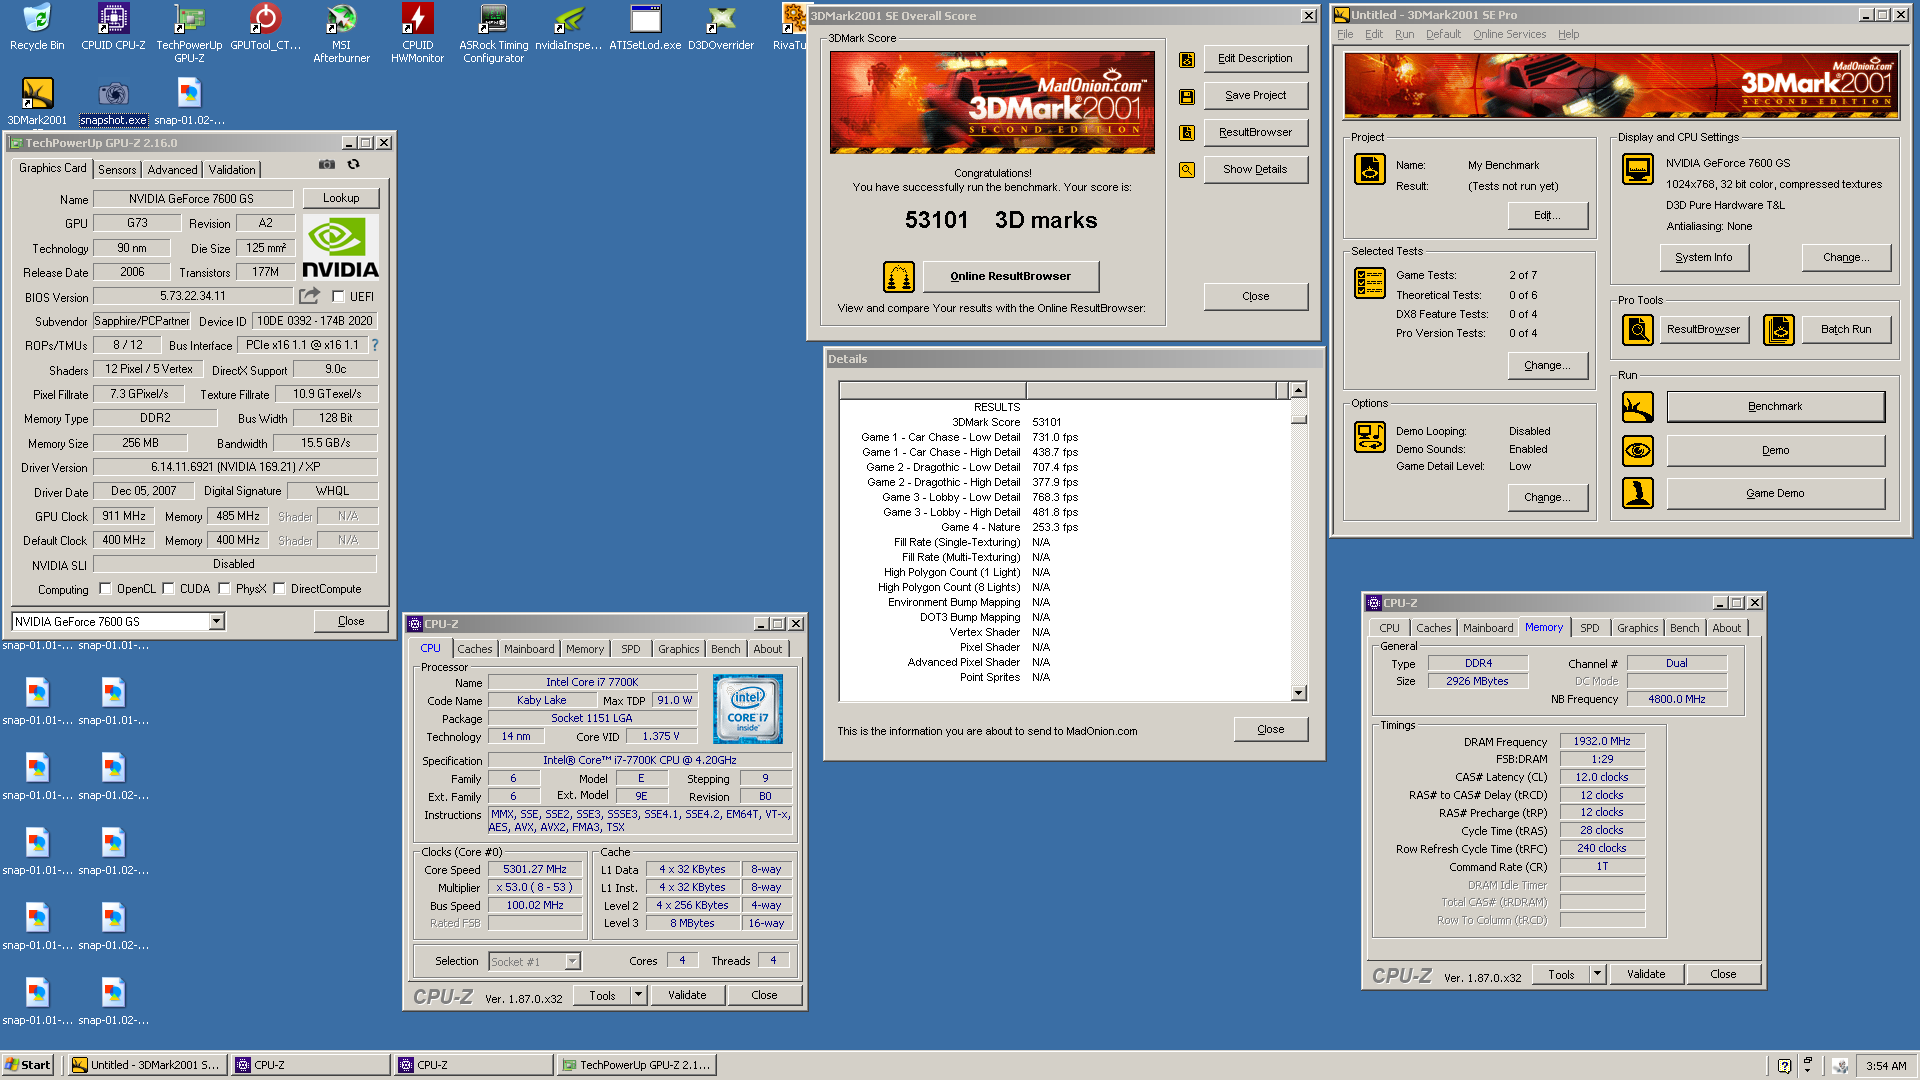
Task: Open TechPowerUp GPU-Z desktop shortcut
Action: 189,33
